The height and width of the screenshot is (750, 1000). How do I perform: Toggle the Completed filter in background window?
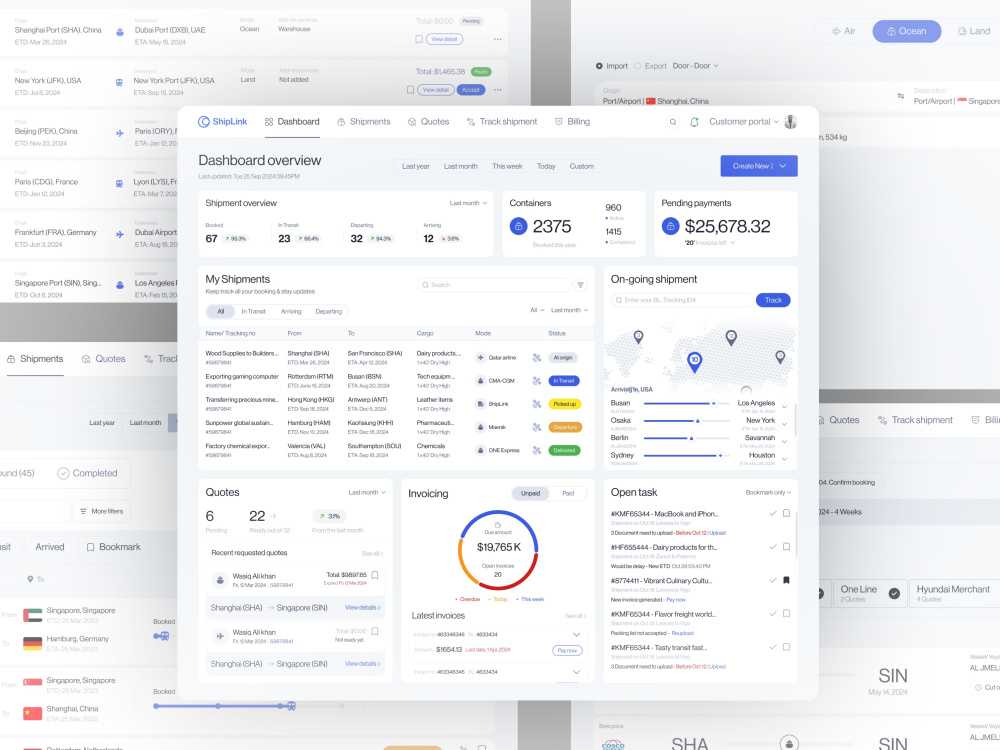tap(87, 473)
